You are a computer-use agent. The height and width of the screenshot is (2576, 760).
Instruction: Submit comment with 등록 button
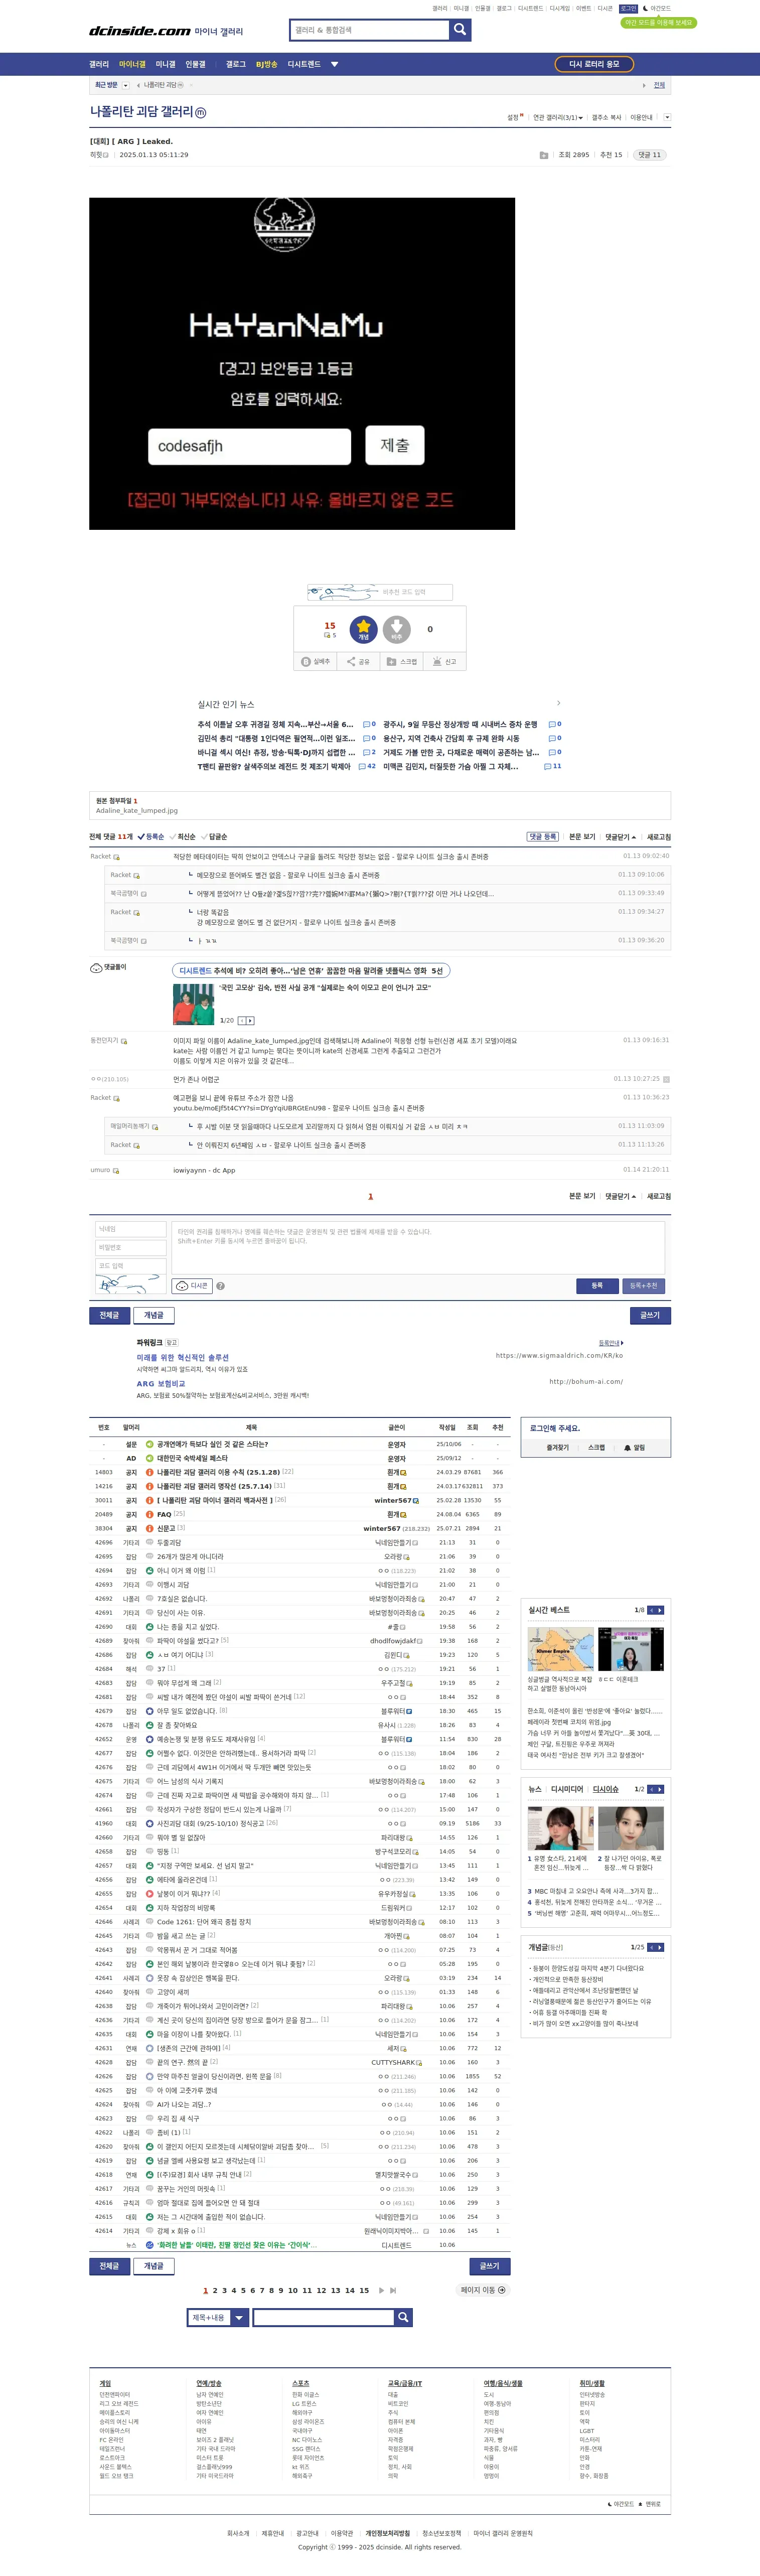[x=597, y=1286]
